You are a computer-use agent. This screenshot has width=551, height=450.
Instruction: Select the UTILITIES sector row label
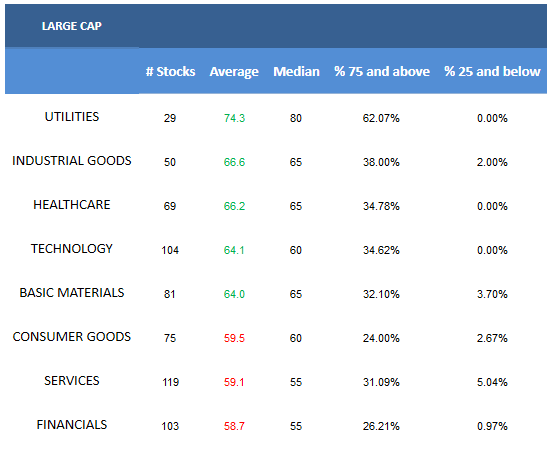pos(72,117)
